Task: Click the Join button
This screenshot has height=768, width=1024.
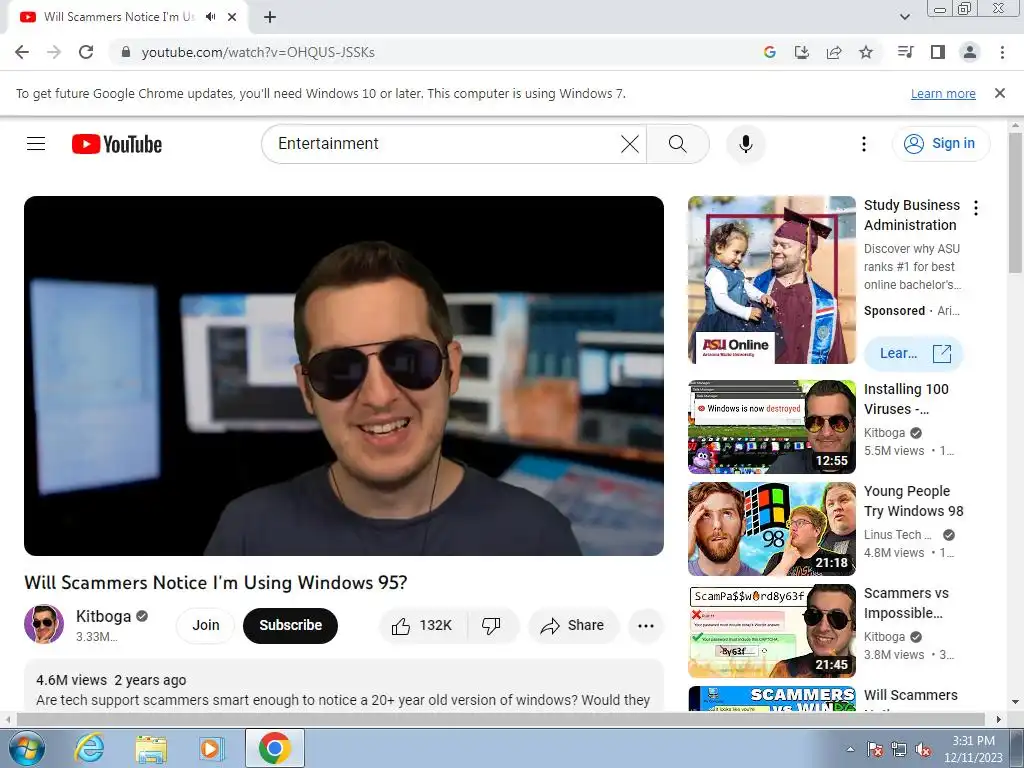Action: click(x=206, y=625)
